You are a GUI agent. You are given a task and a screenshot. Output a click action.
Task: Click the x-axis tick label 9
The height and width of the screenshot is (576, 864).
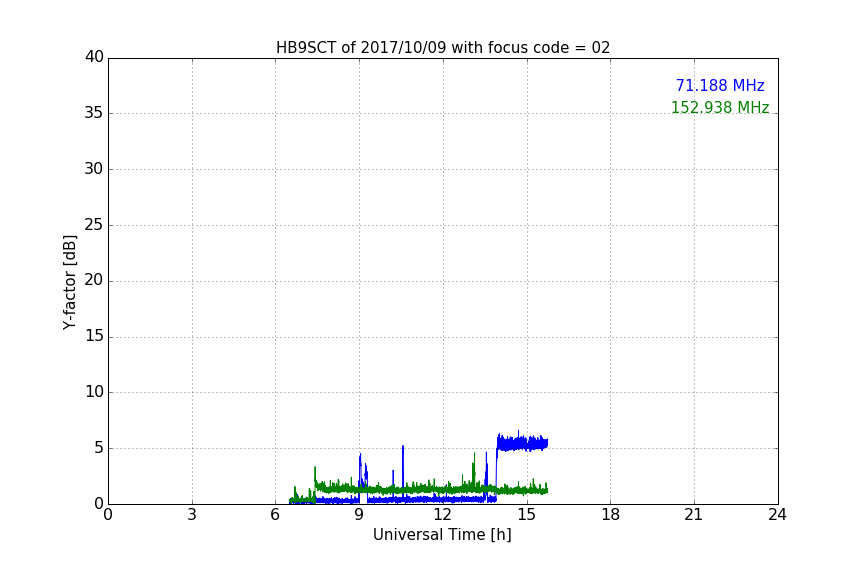coord(359,515)
